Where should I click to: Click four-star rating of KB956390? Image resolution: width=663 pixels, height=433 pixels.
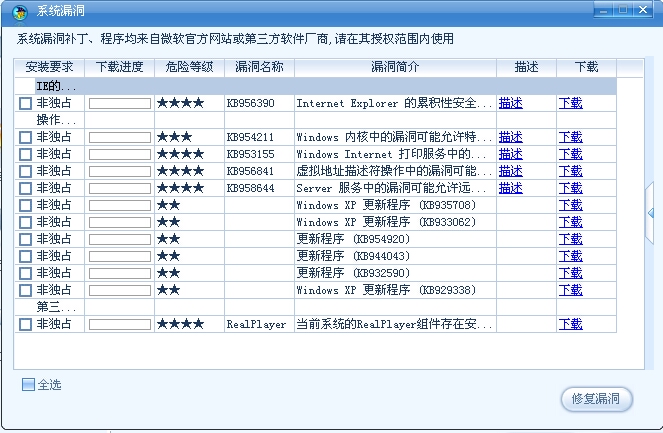pyautogui.click(x=181, y=103)
